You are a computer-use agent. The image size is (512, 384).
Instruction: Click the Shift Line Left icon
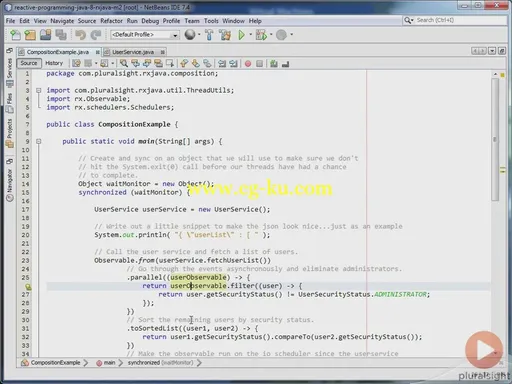[x=222, y=63]
